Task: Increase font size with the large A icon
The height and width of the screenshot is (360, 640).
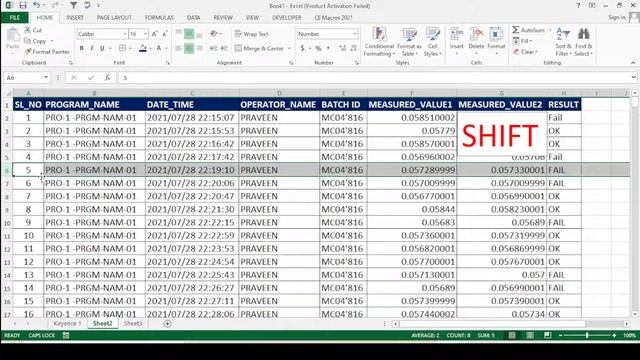Action: click(154, 34)
